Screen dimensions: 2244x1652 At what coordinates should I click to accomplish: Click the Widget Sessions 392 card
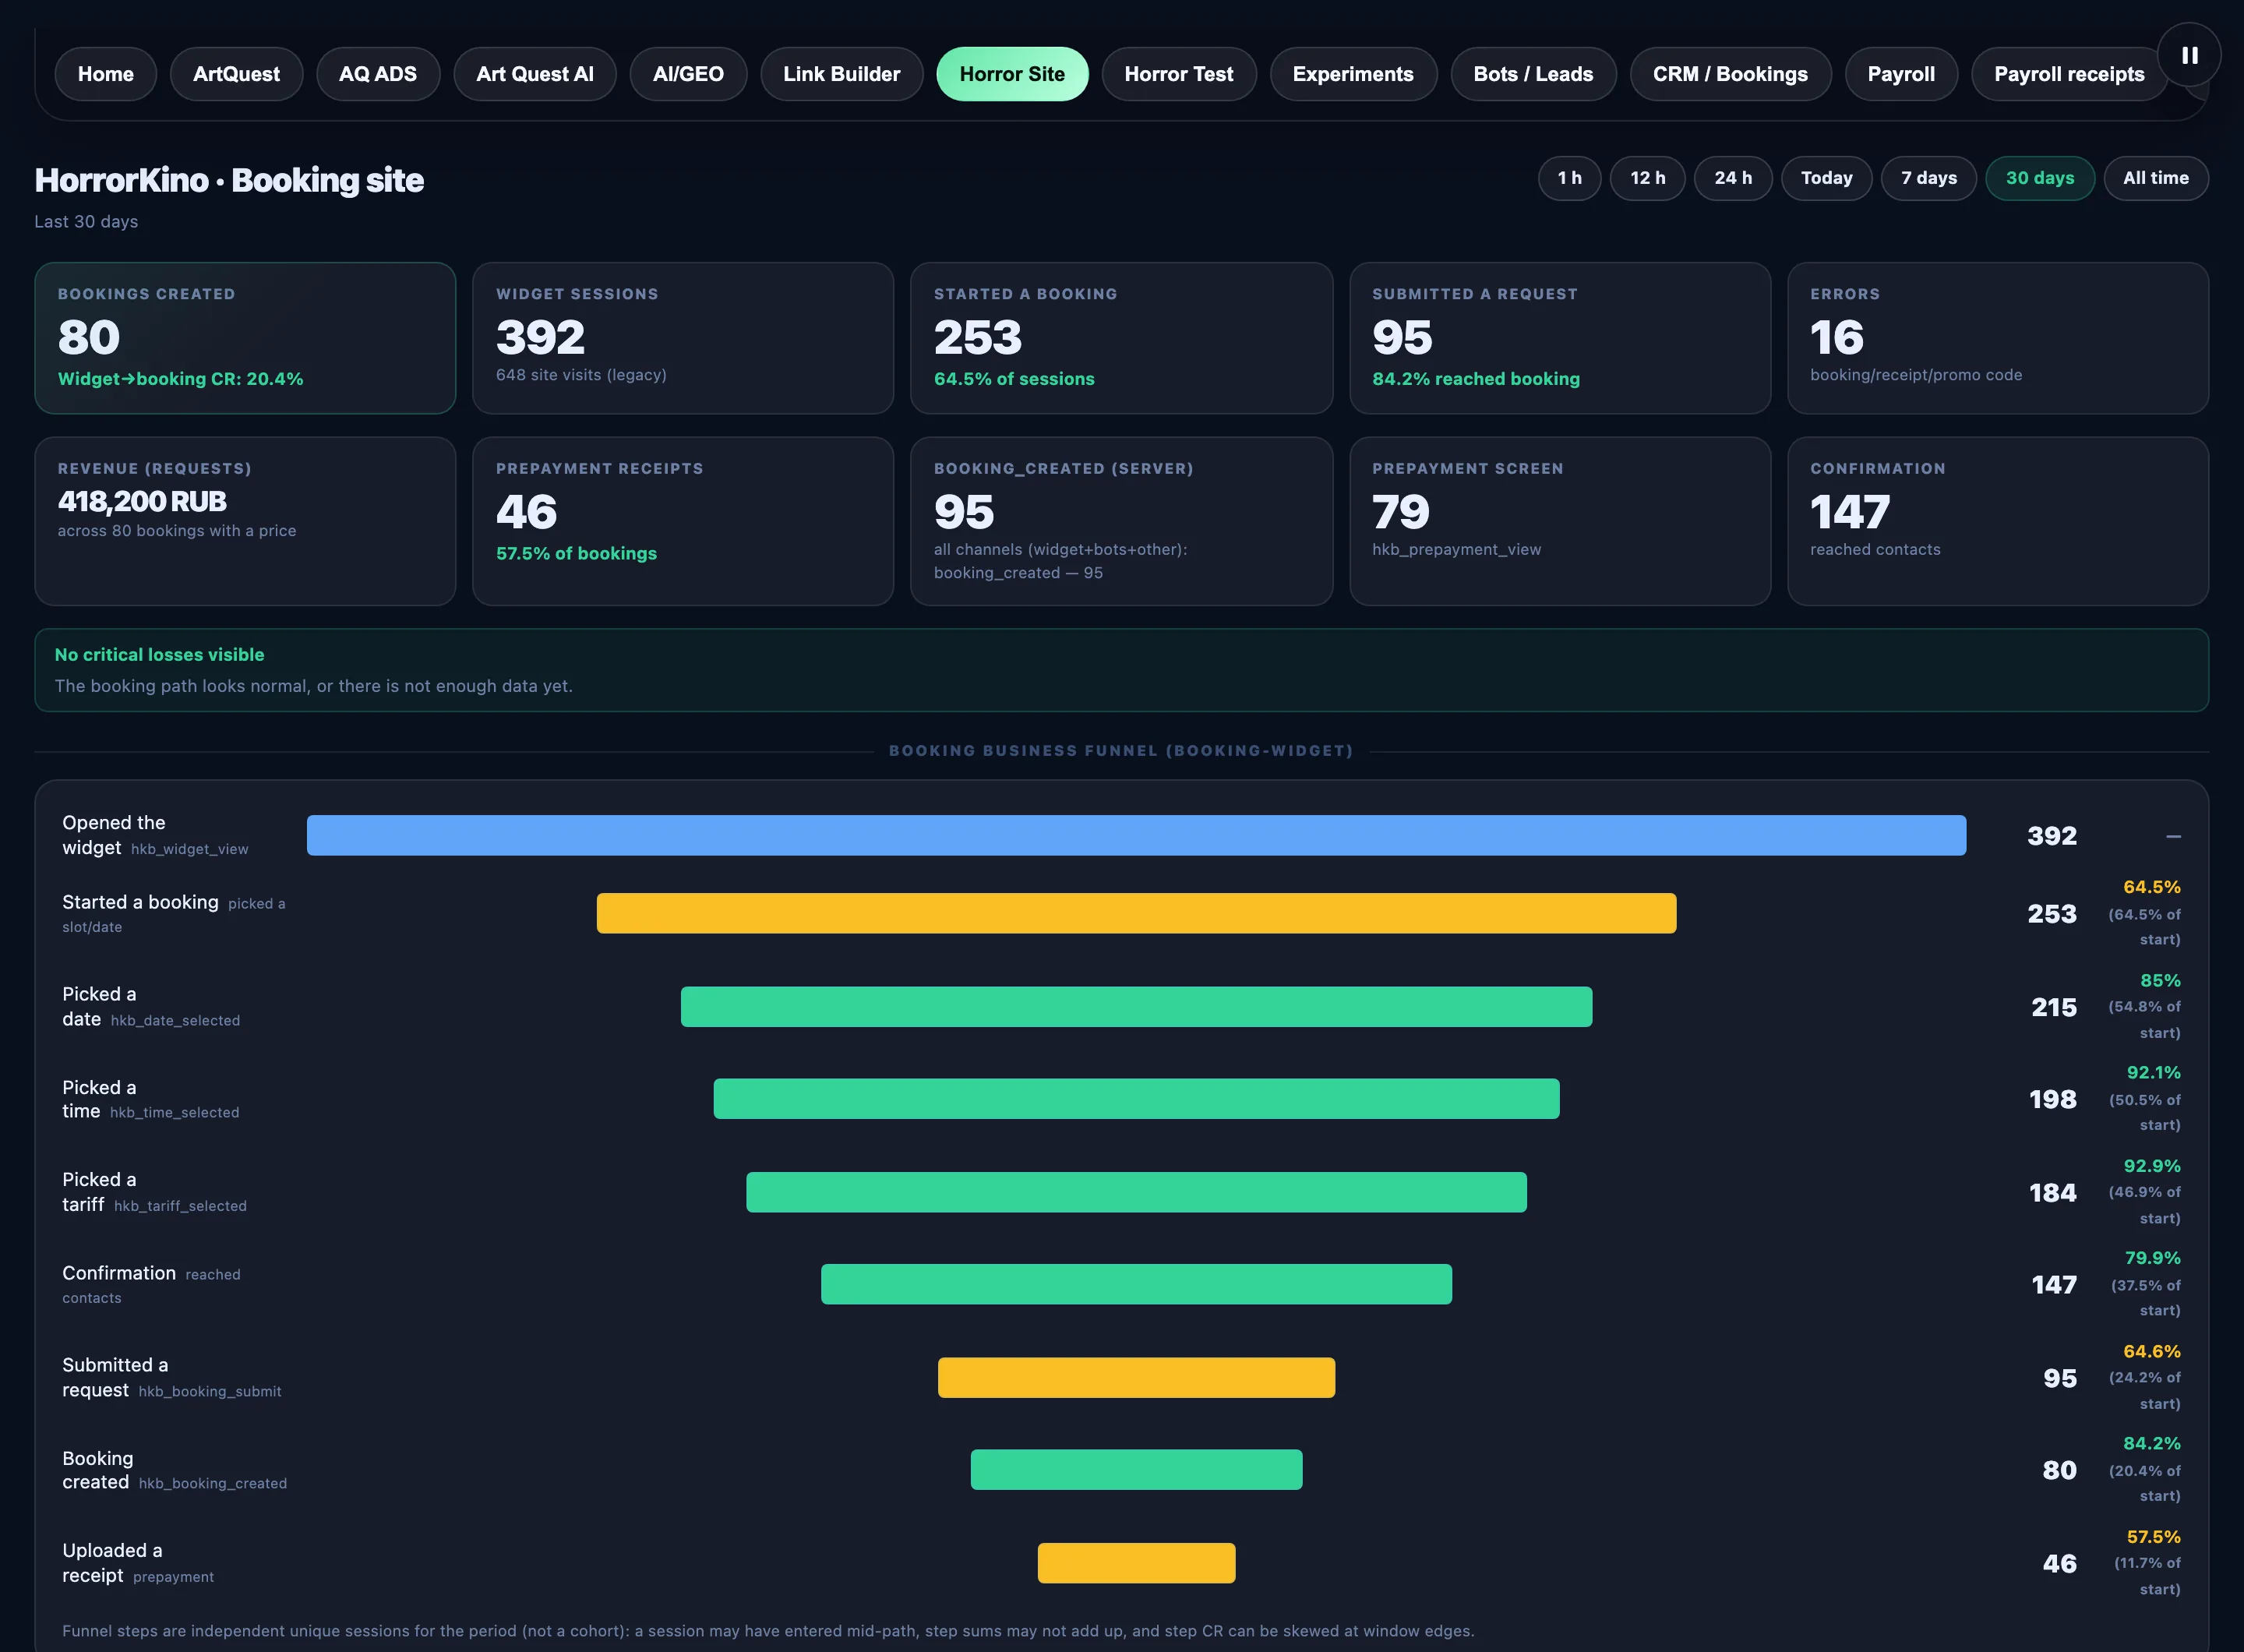click(x=683, y=338)
